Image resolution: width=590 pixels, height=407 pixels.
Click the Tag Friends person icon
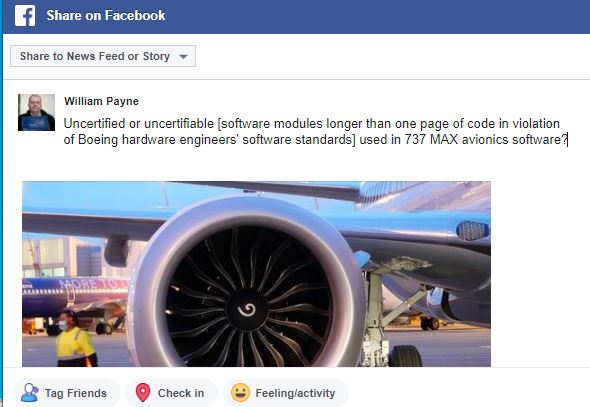pos(30,393)
